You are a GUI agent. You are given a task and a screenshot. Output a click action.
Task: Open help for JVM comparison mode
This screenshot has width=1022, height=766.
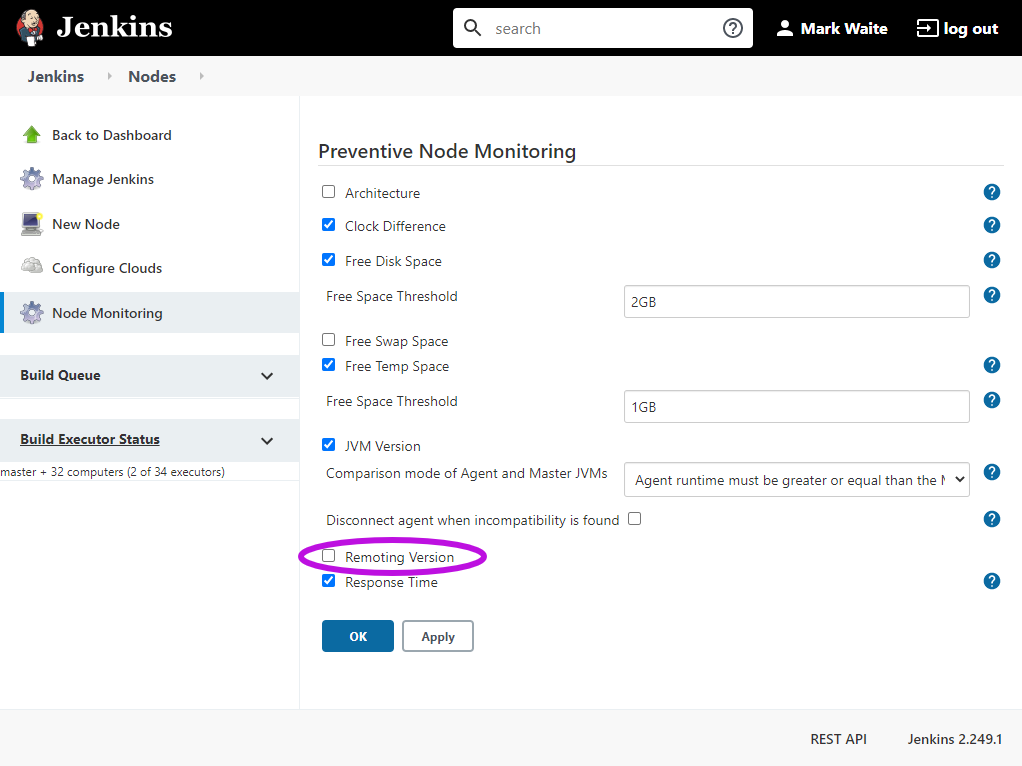991,473
